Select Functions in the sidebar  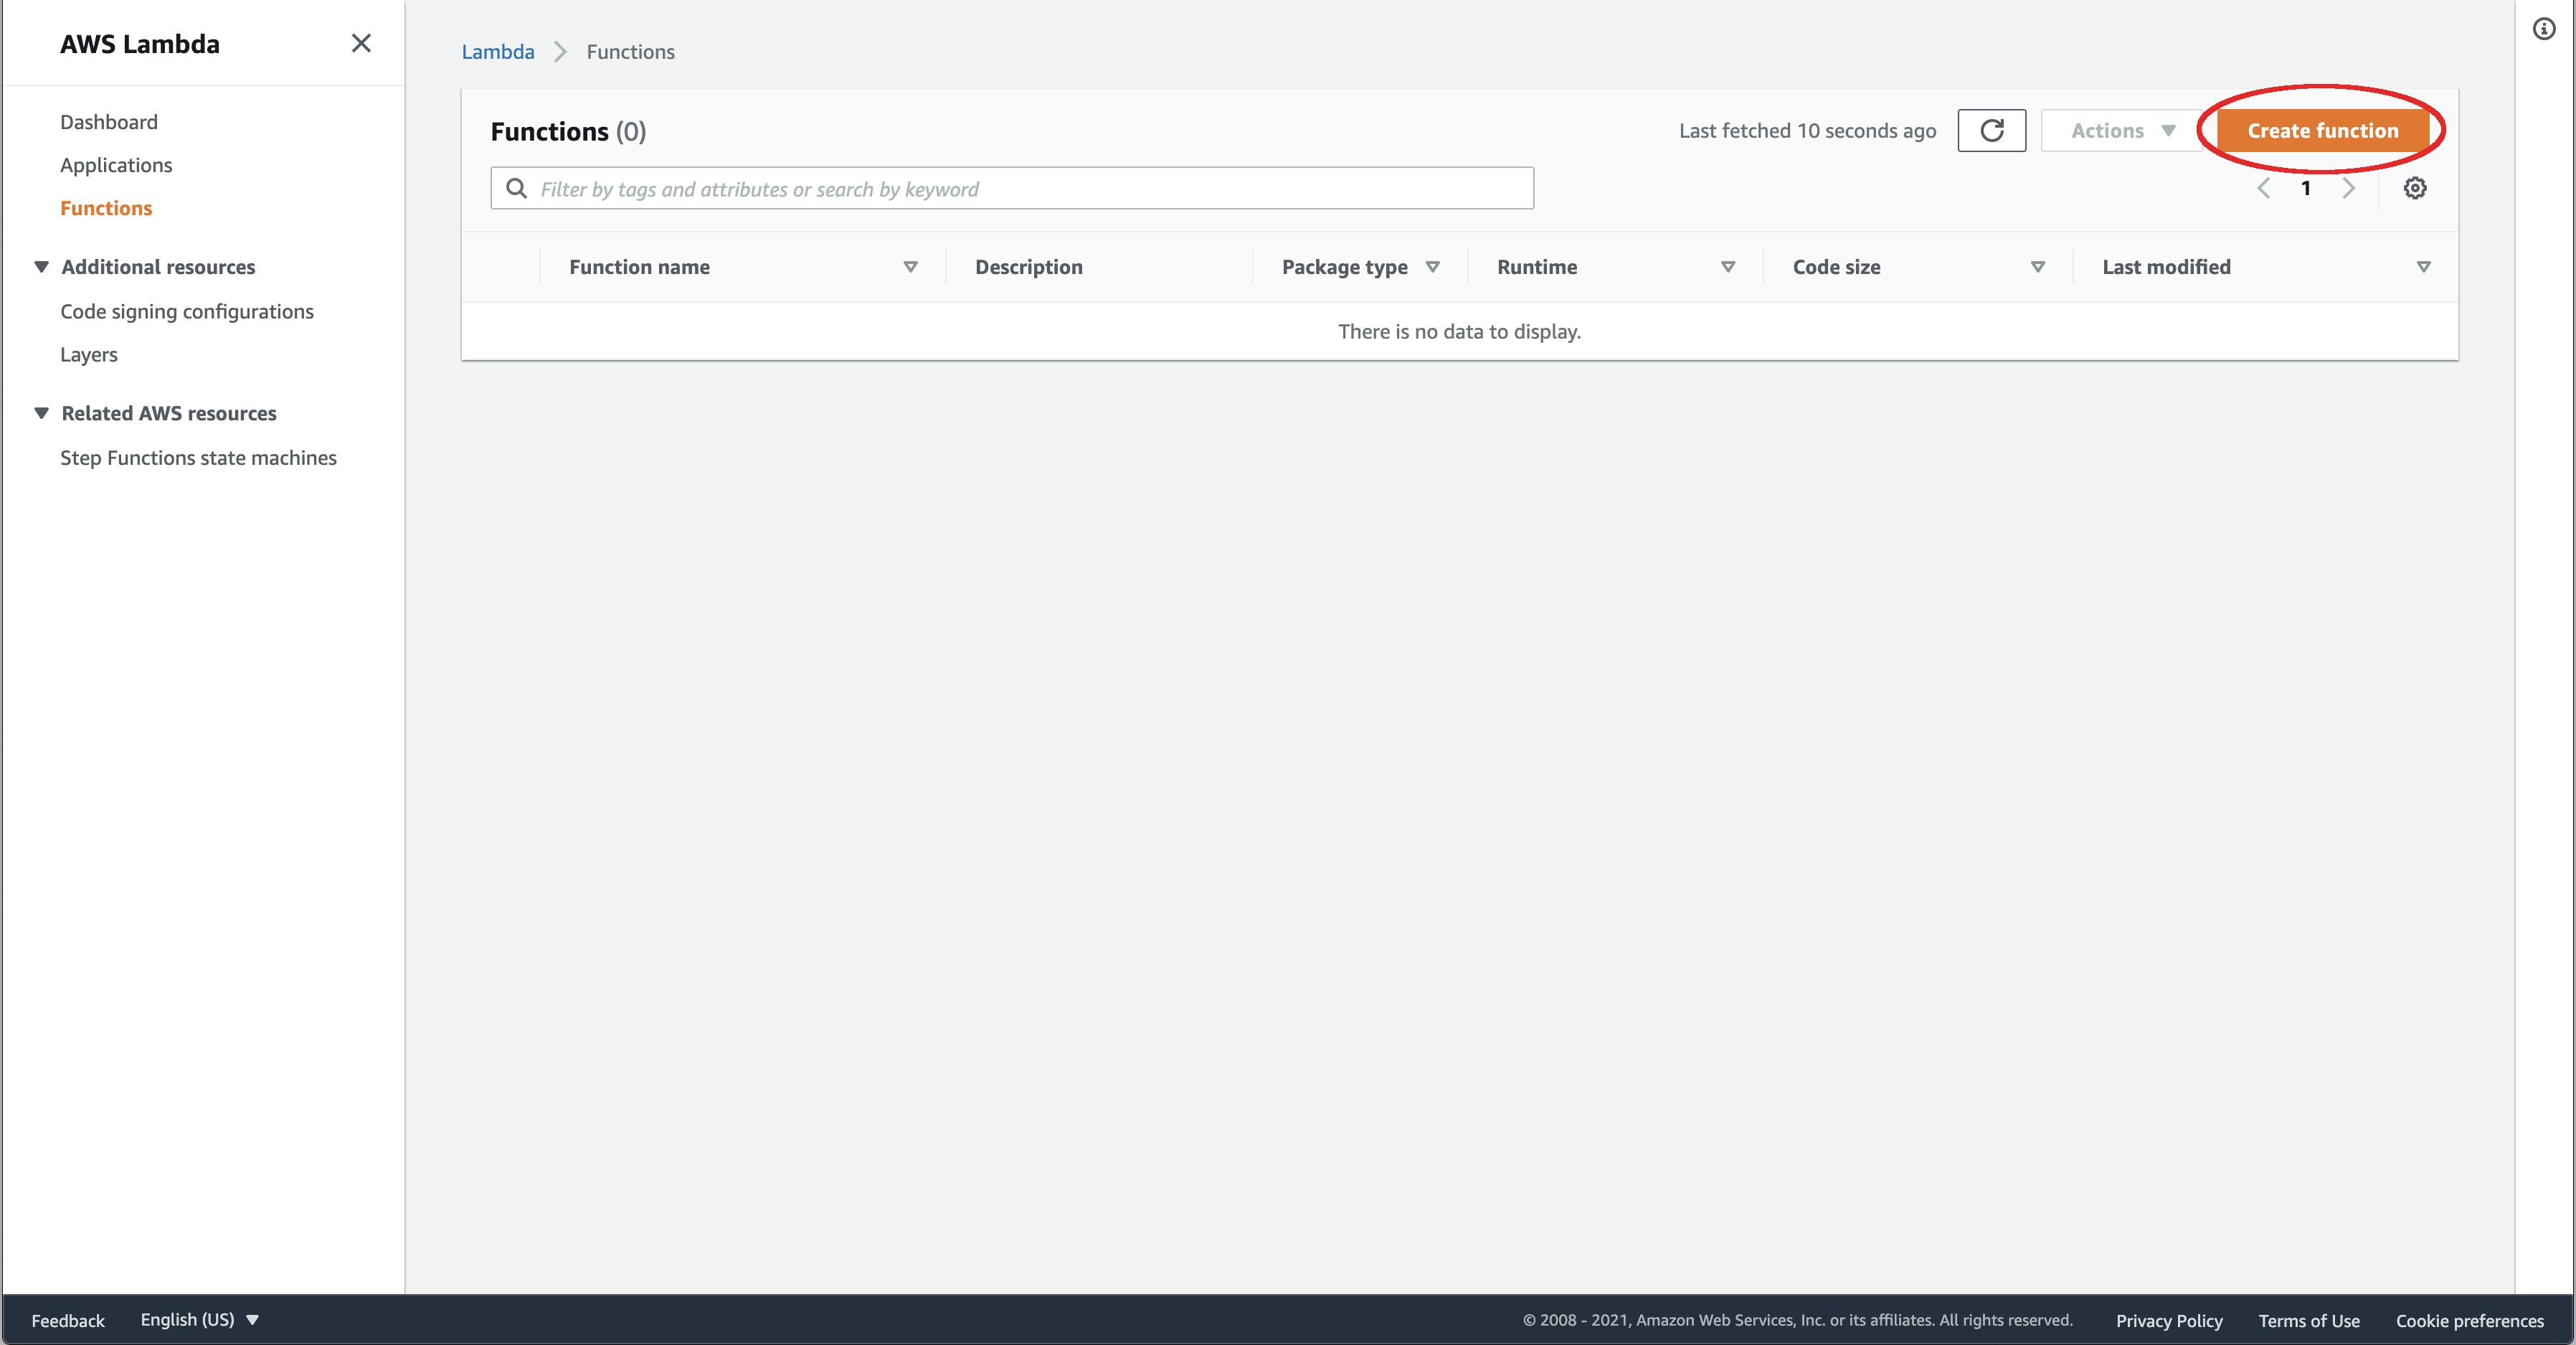coord(106,208)
